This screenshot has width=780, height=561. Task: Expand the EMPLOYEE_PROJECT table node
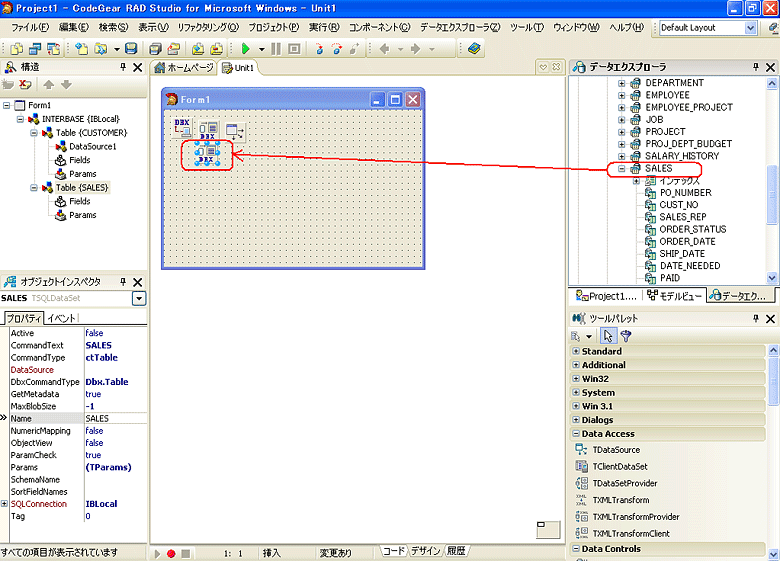(621, 107)
